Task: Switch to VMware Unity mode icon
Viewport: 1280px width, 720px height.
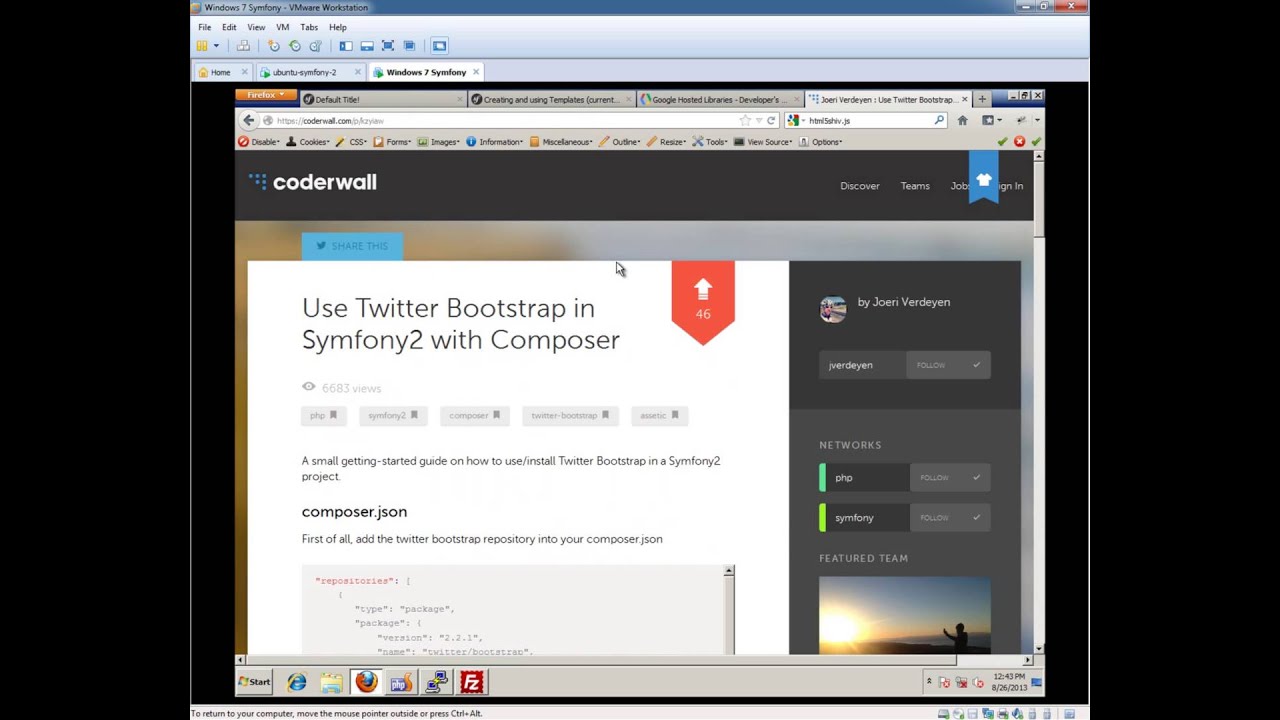Action: point(409,46)
